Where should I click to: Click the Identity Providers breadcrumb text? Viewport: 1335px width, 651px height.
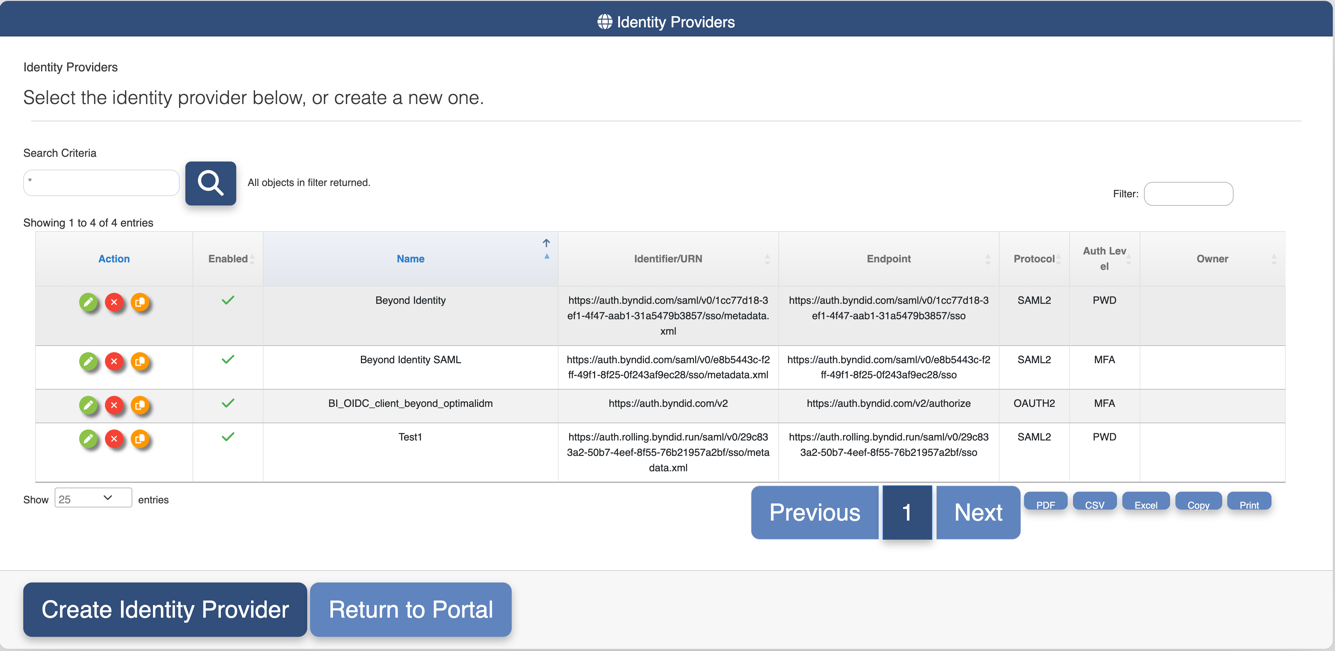pyautogui.click(x=70, y=67)
